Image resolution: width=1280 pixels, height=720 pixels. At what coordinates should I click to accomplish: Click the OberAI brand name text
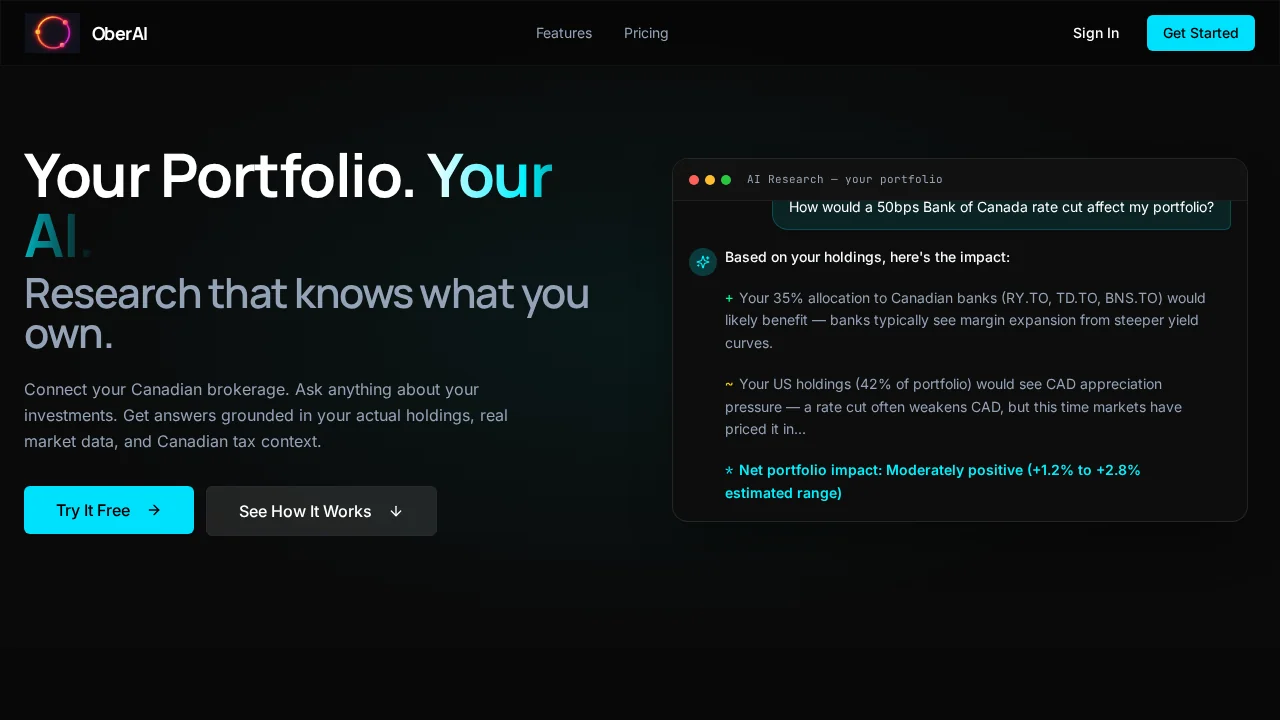[x=119, y=33]
